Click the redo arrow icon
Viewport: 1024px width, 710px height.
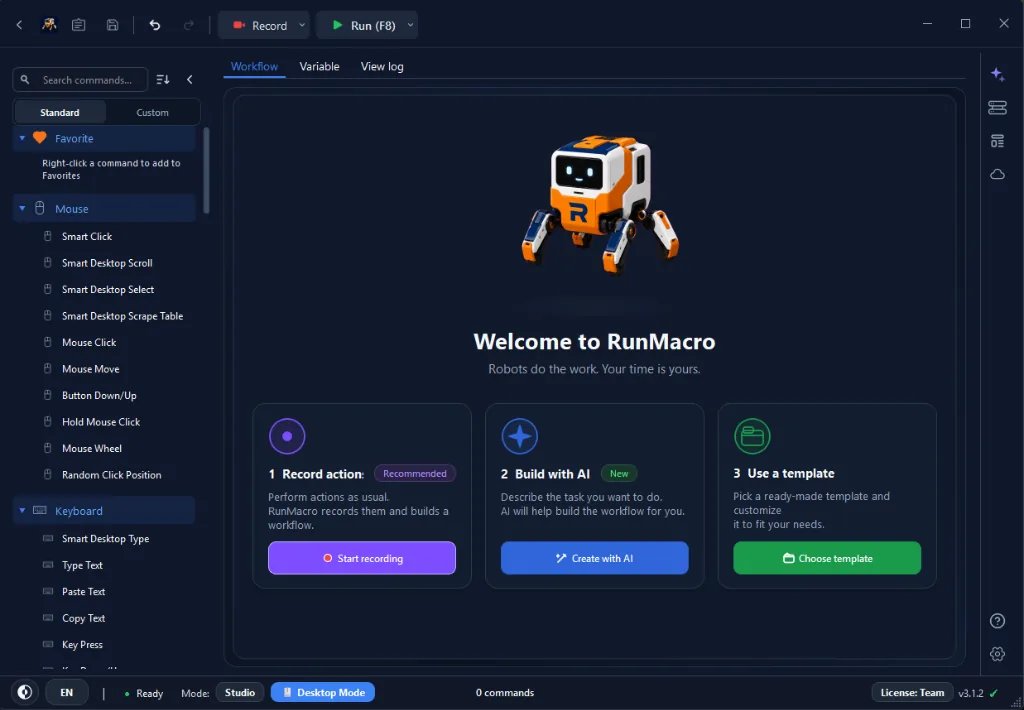pyautogui.click(x=189, y=25)
